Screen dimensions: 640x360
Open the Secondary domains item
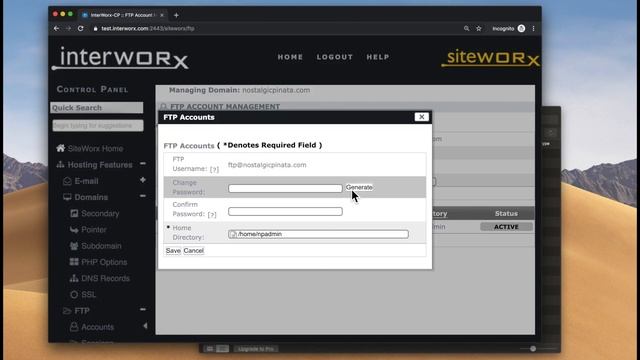[x=100, y=213]
